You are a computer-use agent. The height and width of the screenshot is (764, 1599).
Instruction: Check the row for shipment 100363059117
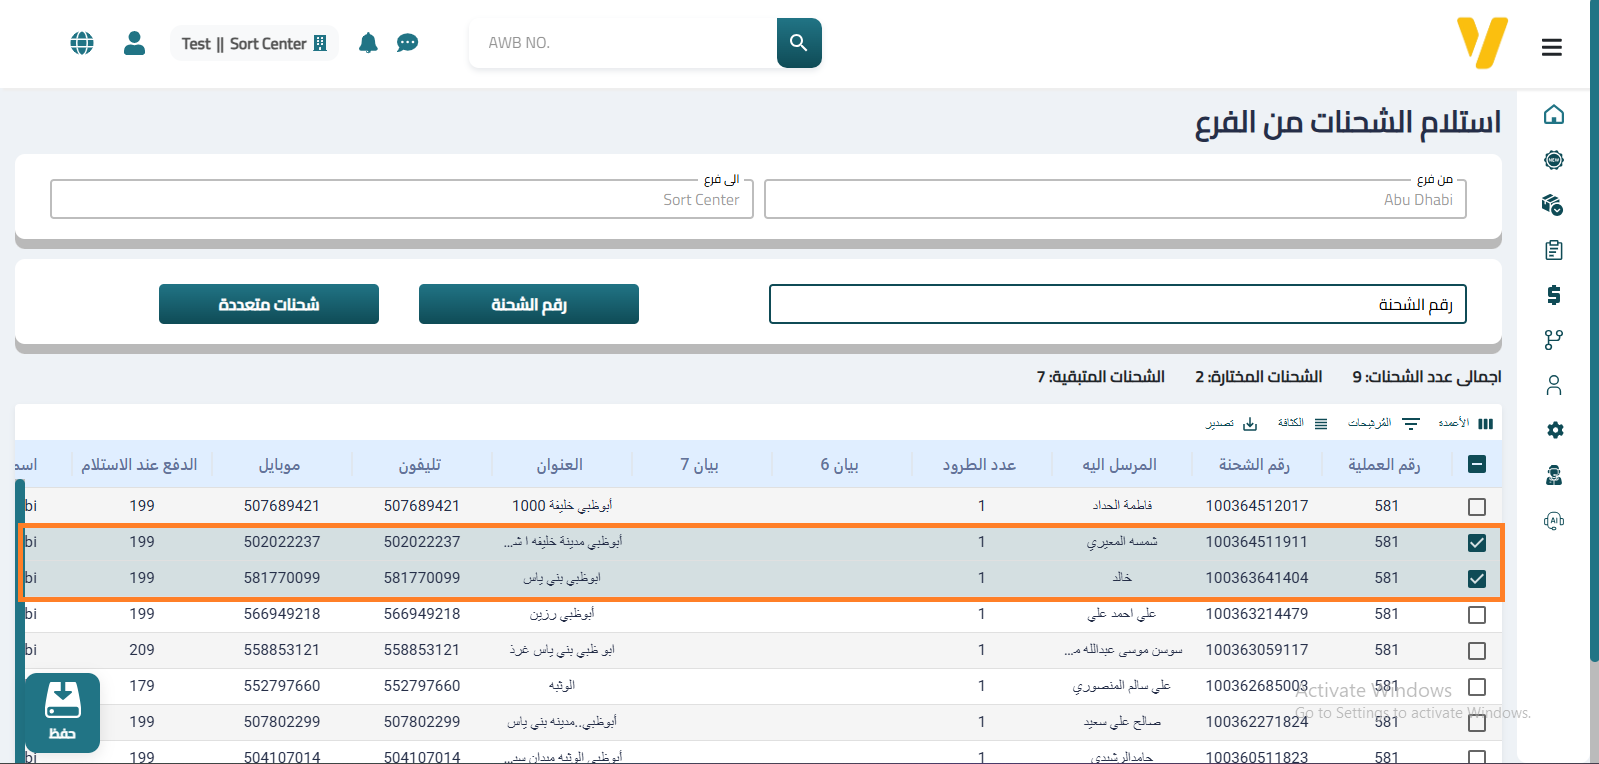[x=1477, y=651]
